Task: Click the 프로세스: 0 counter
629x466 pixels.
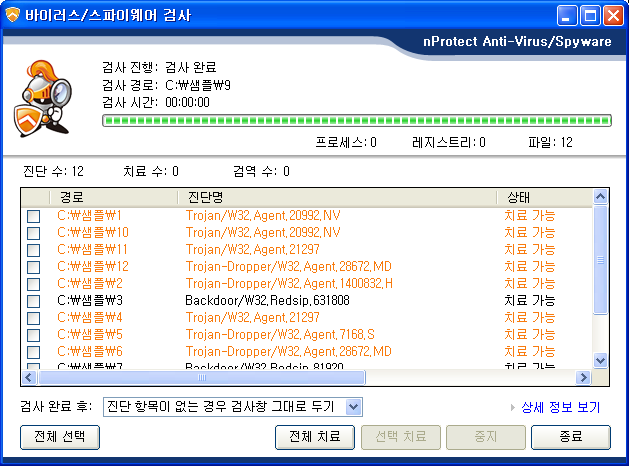Action: click(x=346, y=142)
